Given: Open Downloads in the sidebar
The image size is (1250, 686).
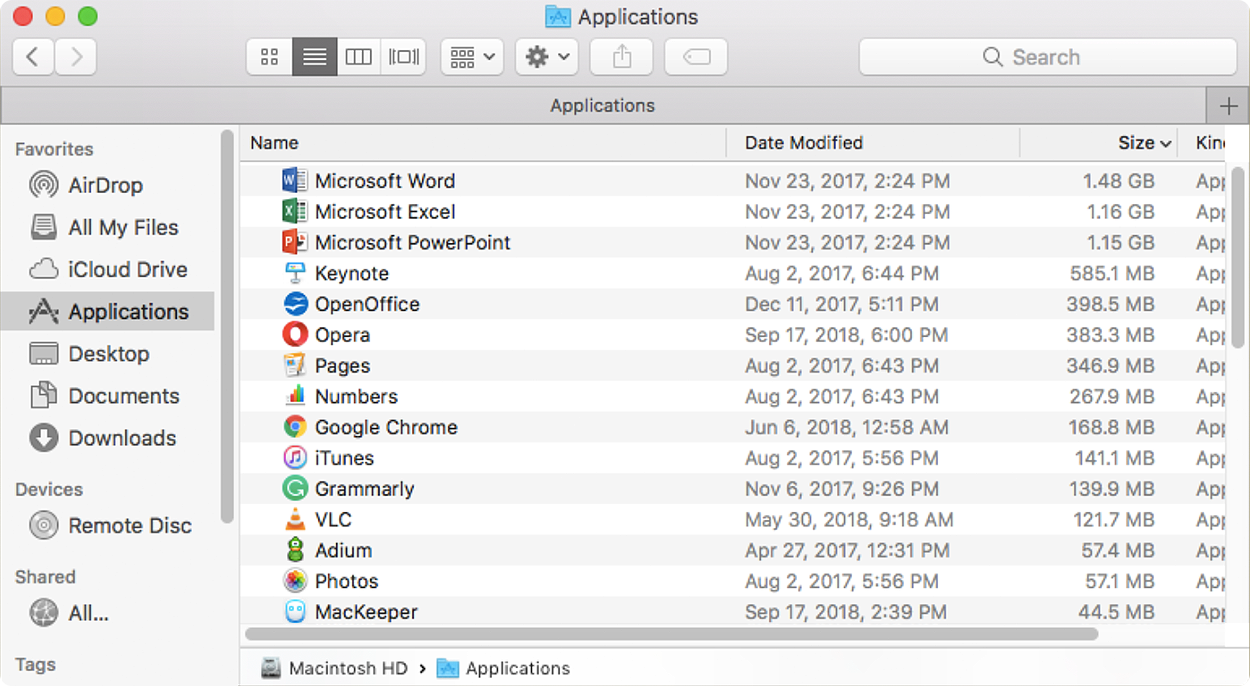Looking at the screenshot, I should 108,437.
